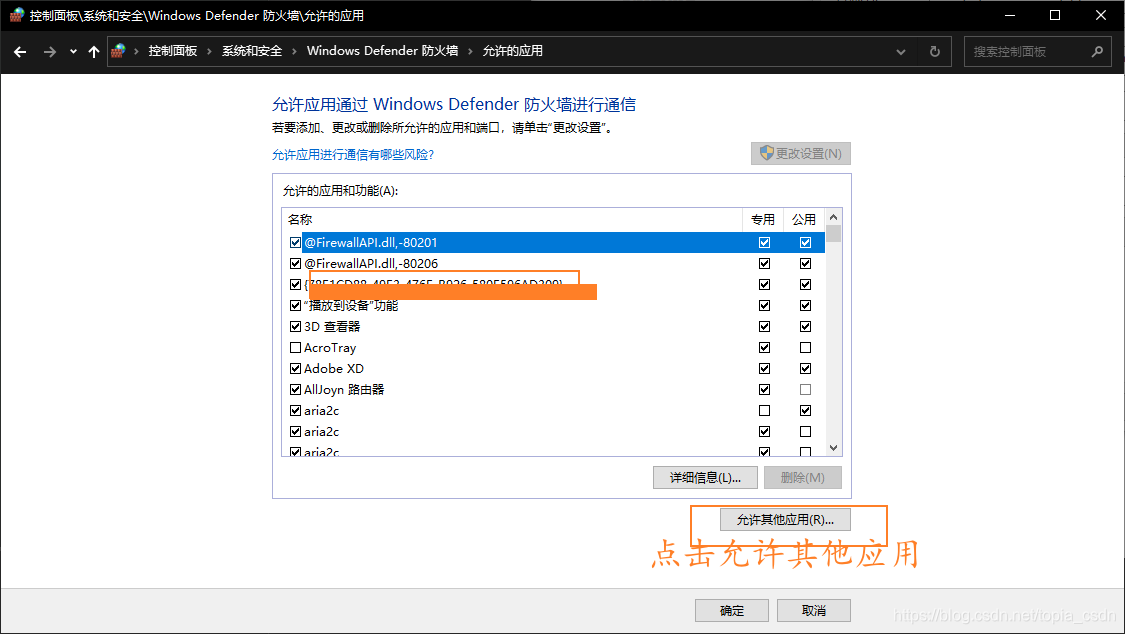1125x634 pixels.
Task: Open 详细信息(L)... dialog
Action: pos(705,478)
